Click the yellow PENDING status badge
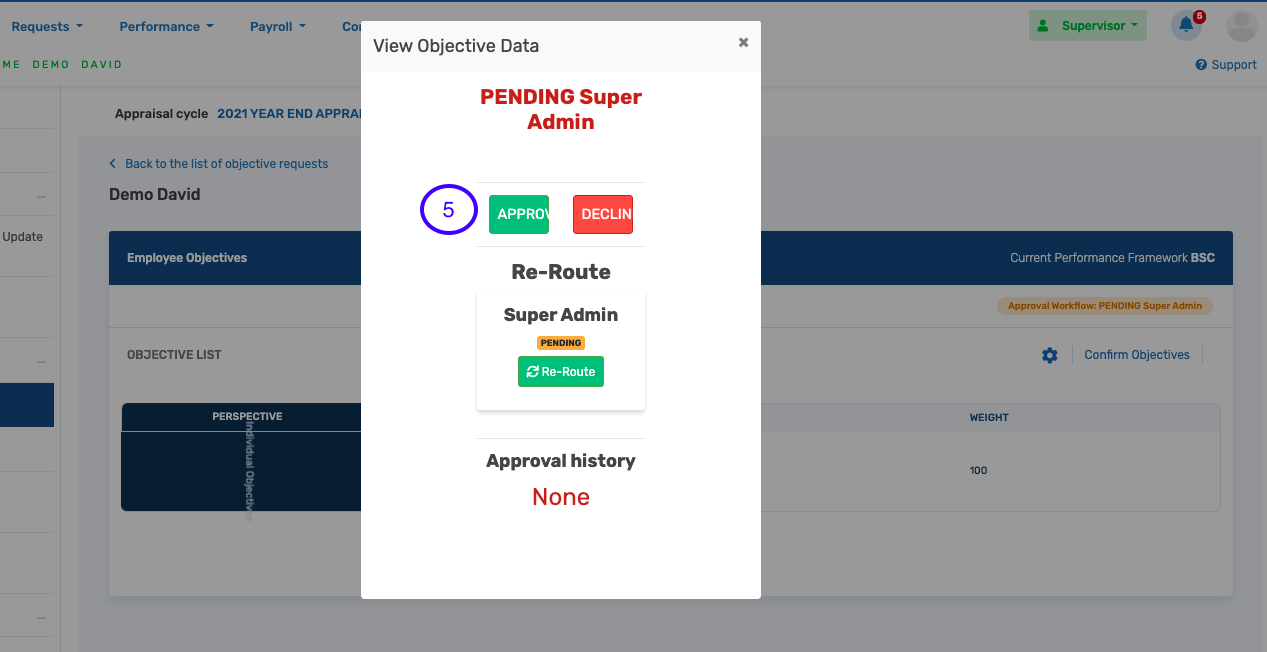Viewport: 1267px width, 652px height. point(561,342)
